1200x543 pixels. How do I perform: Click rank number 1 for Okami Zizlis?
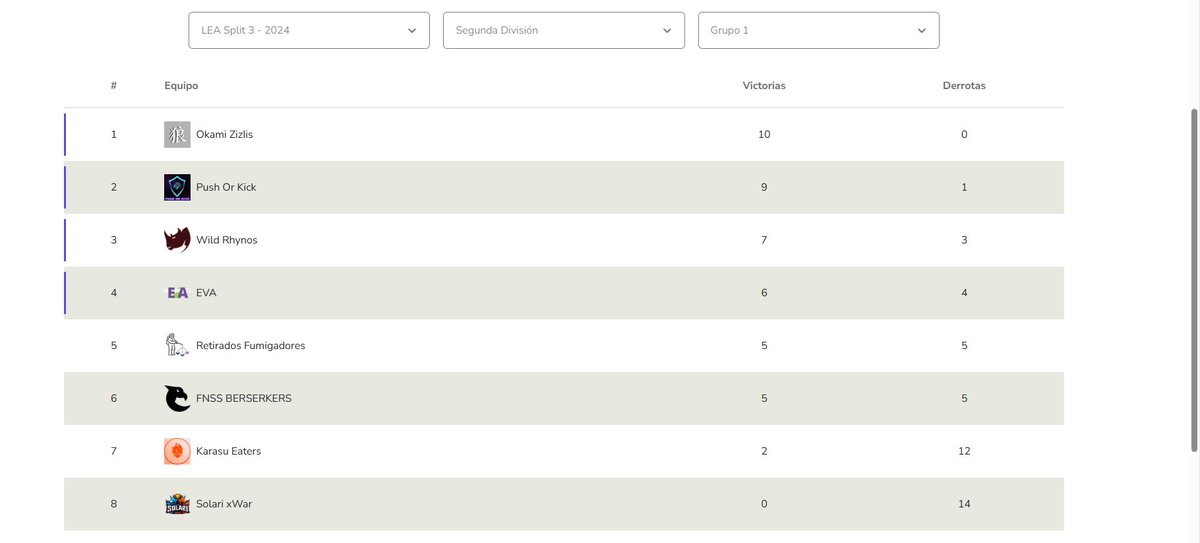point(114,135)
